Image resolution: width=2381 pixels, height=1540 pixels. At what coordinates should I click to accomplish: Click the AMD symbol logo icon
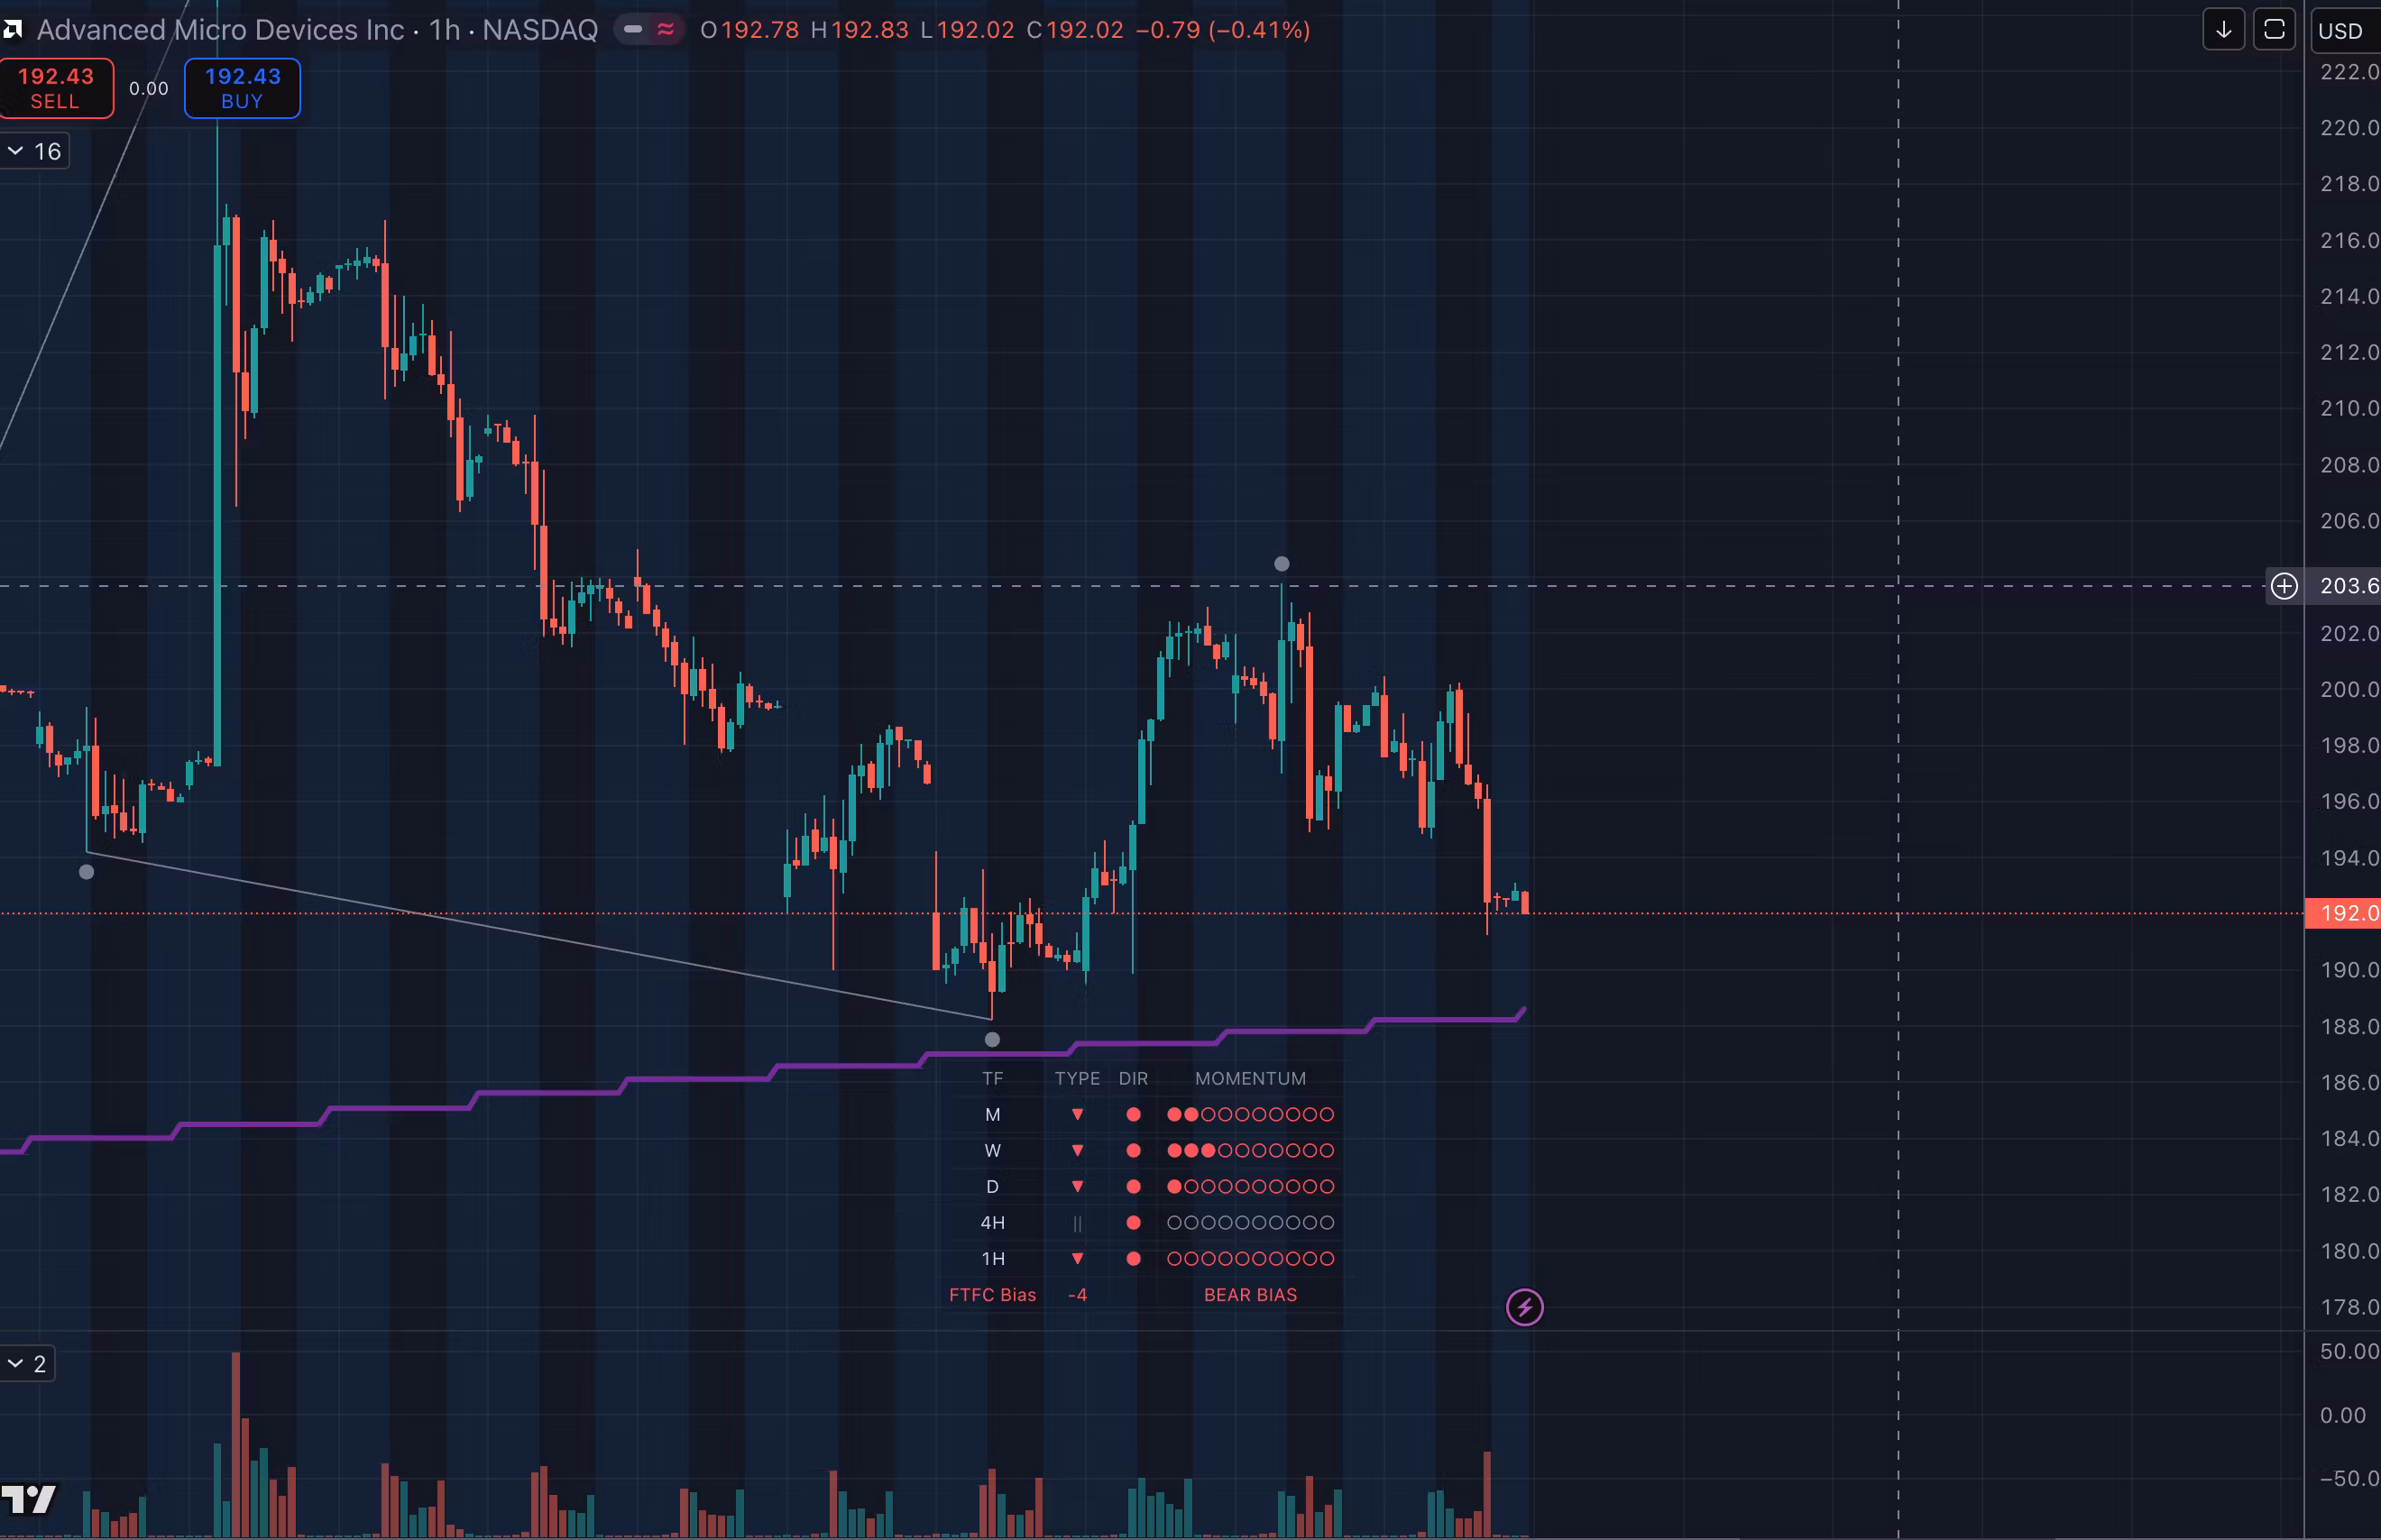12,30
